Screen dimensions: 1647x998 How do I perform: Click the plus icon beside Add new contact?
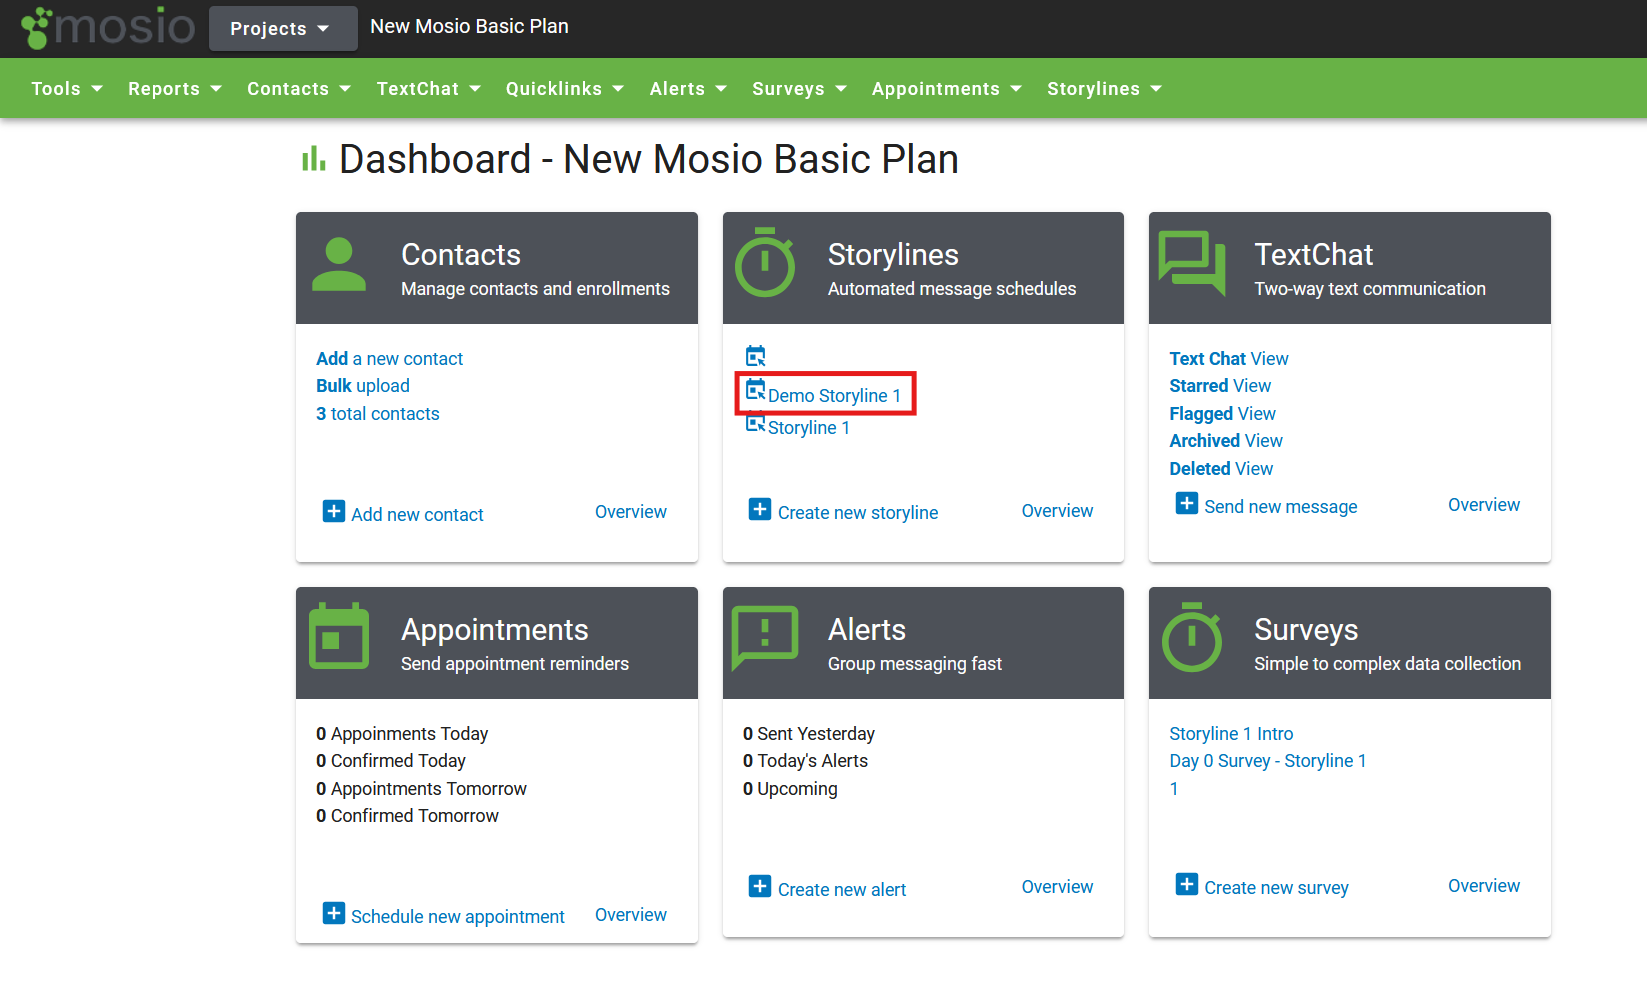point(334,511)
